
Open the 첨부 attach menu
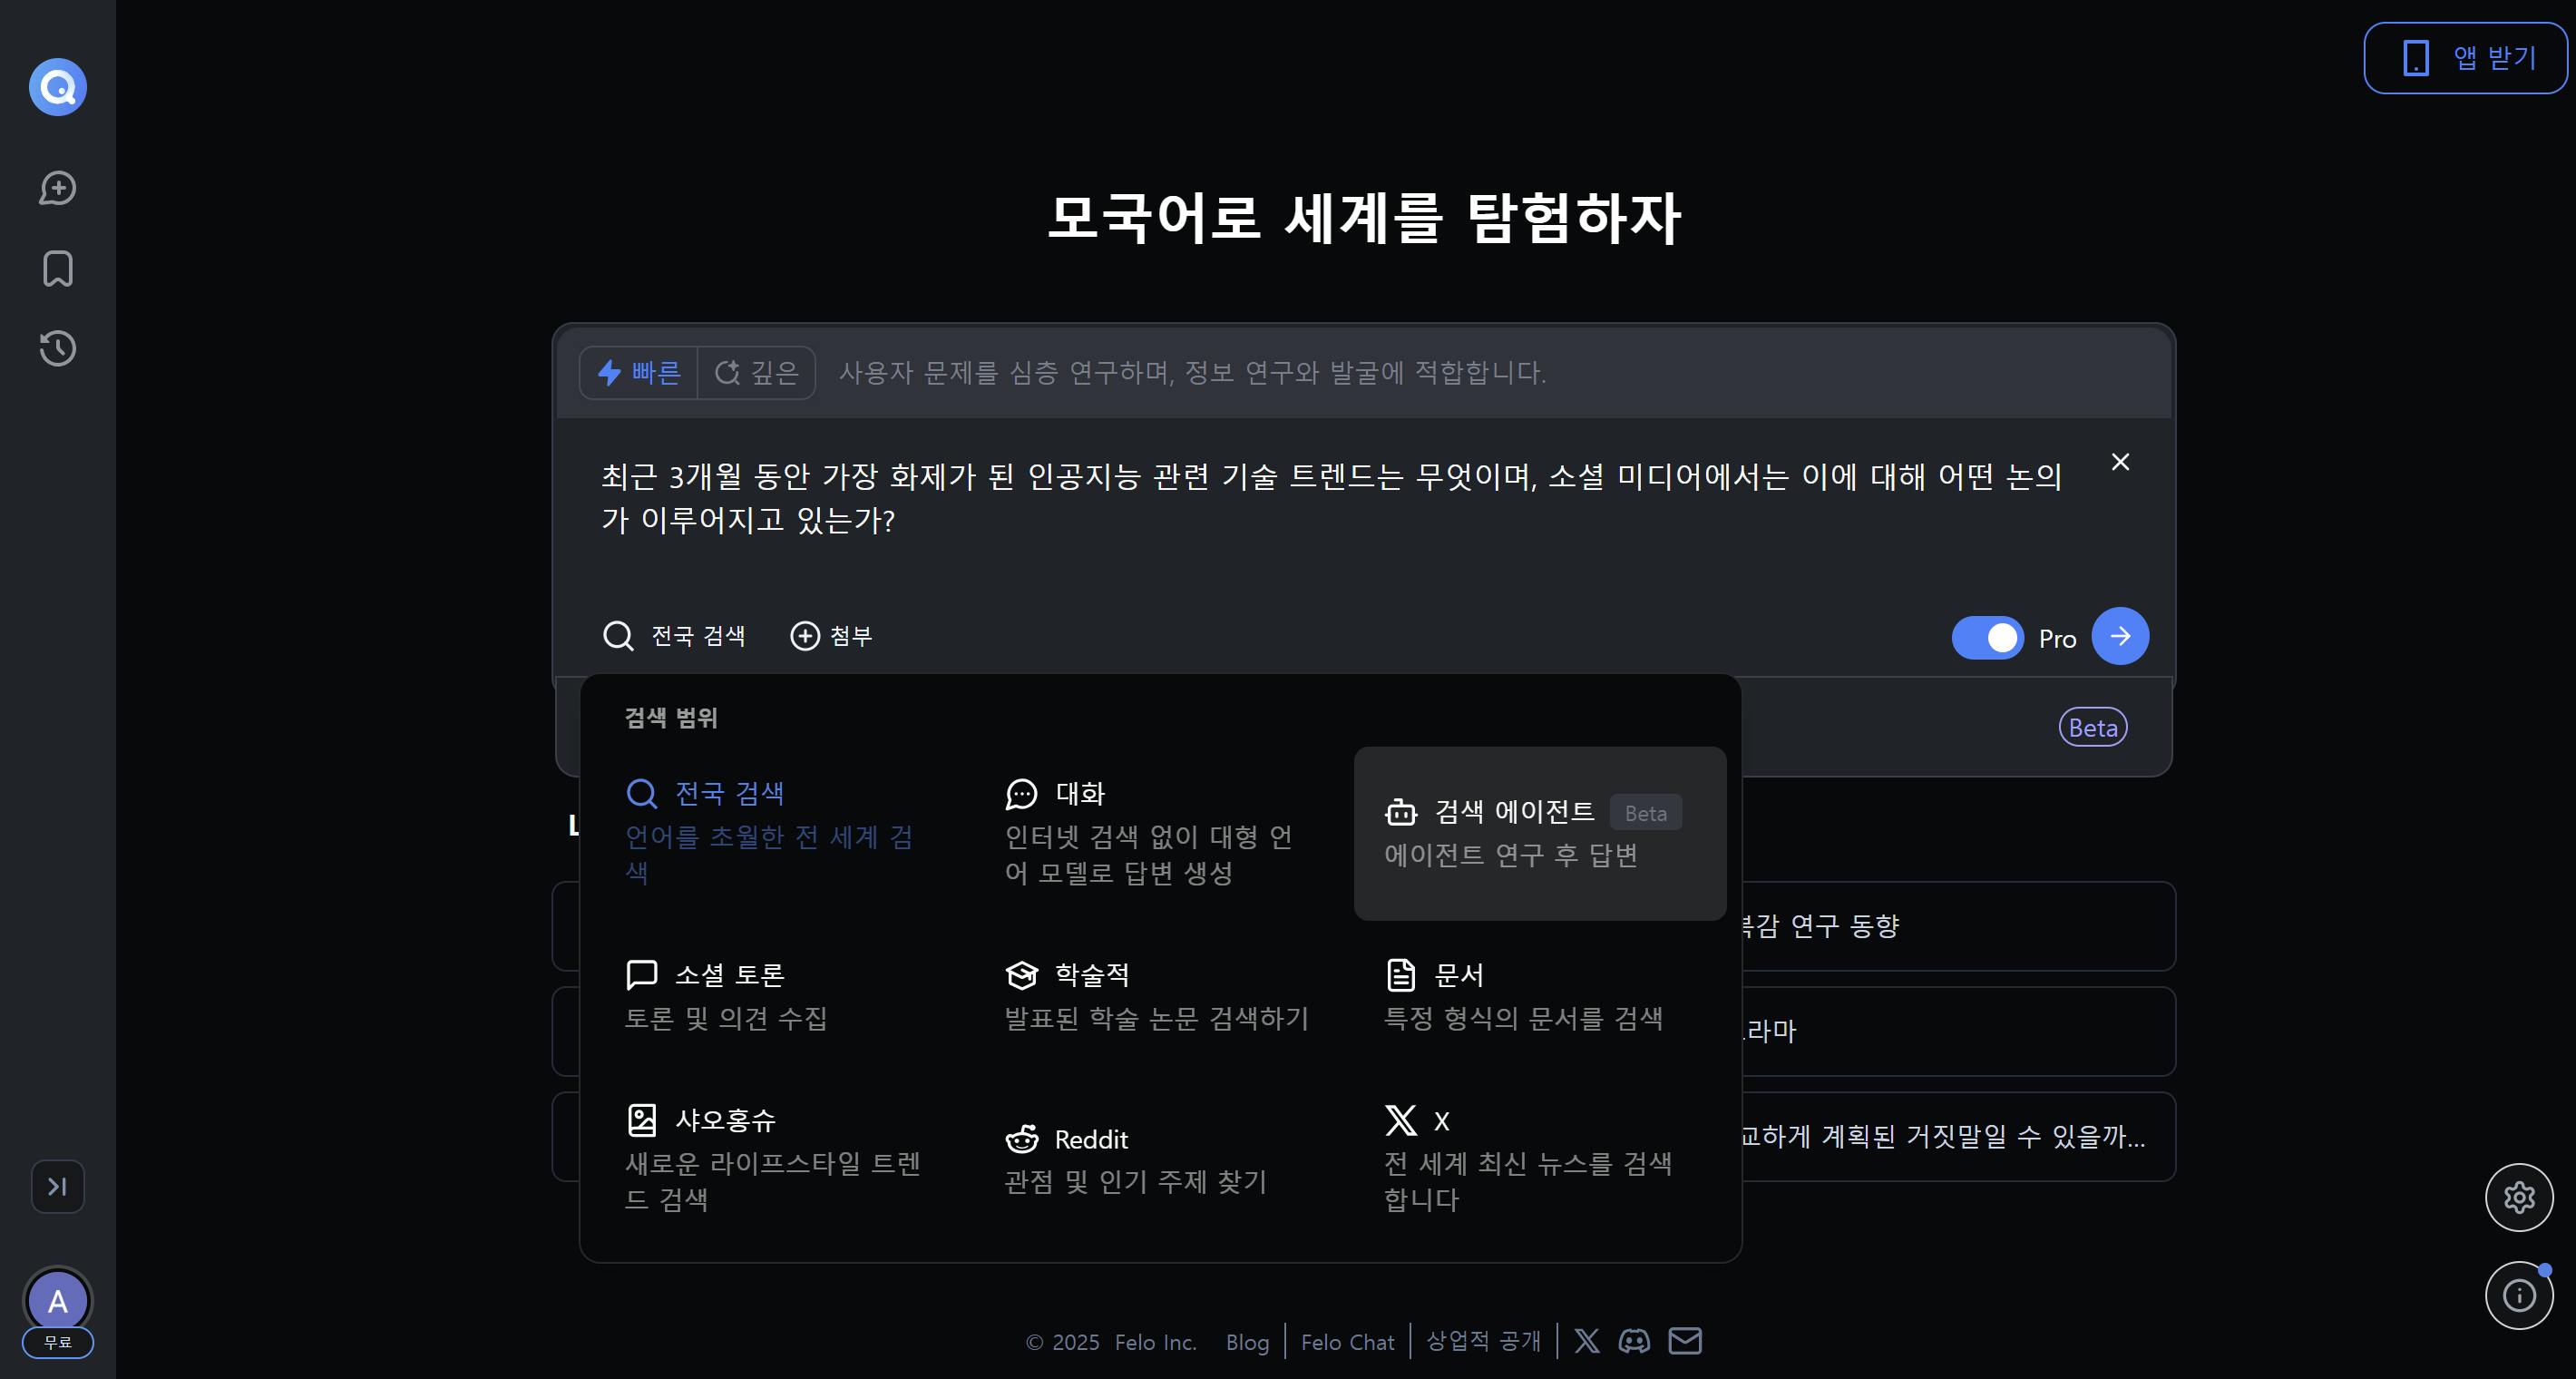pos(832,636)
